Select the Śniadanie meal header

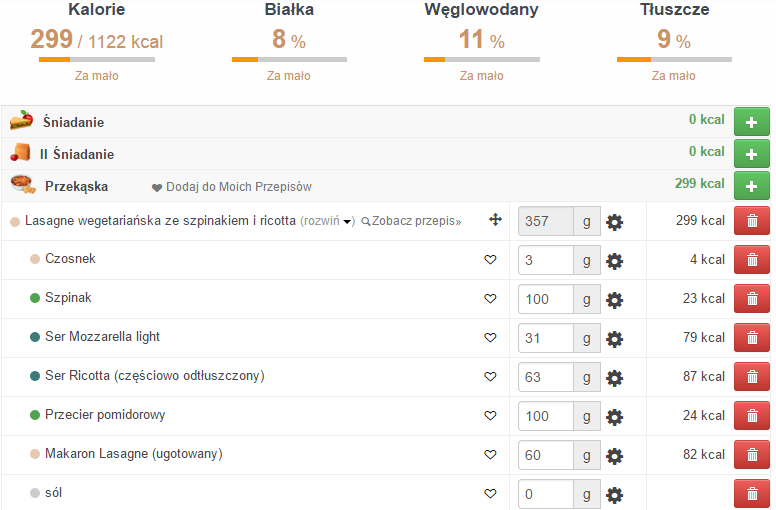point(73,122)
